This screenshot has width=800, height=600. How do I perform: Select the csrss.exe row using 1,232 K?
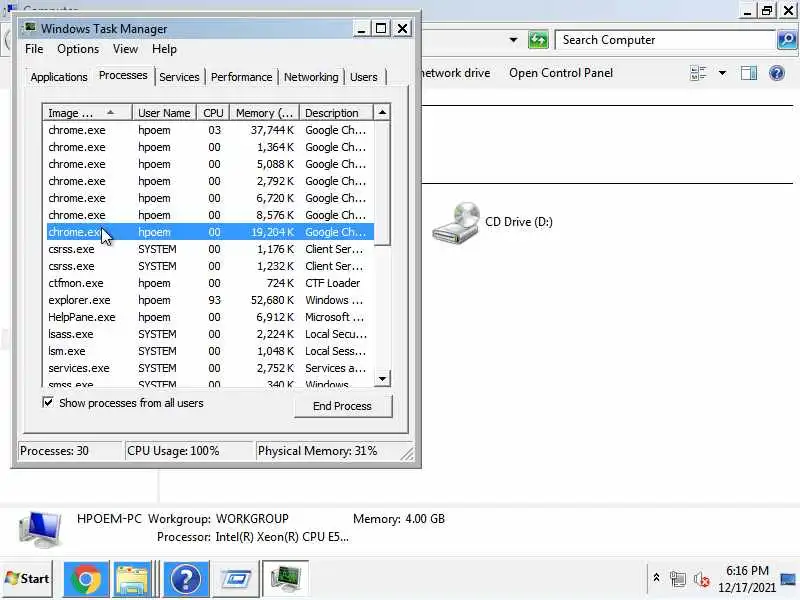click(x=210, y=266)
